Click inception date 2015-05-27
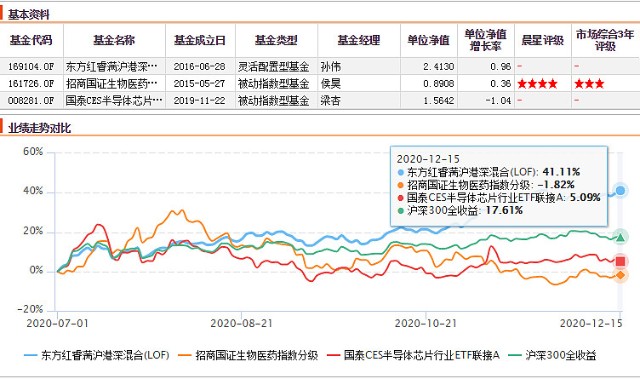 coord(200,84)
